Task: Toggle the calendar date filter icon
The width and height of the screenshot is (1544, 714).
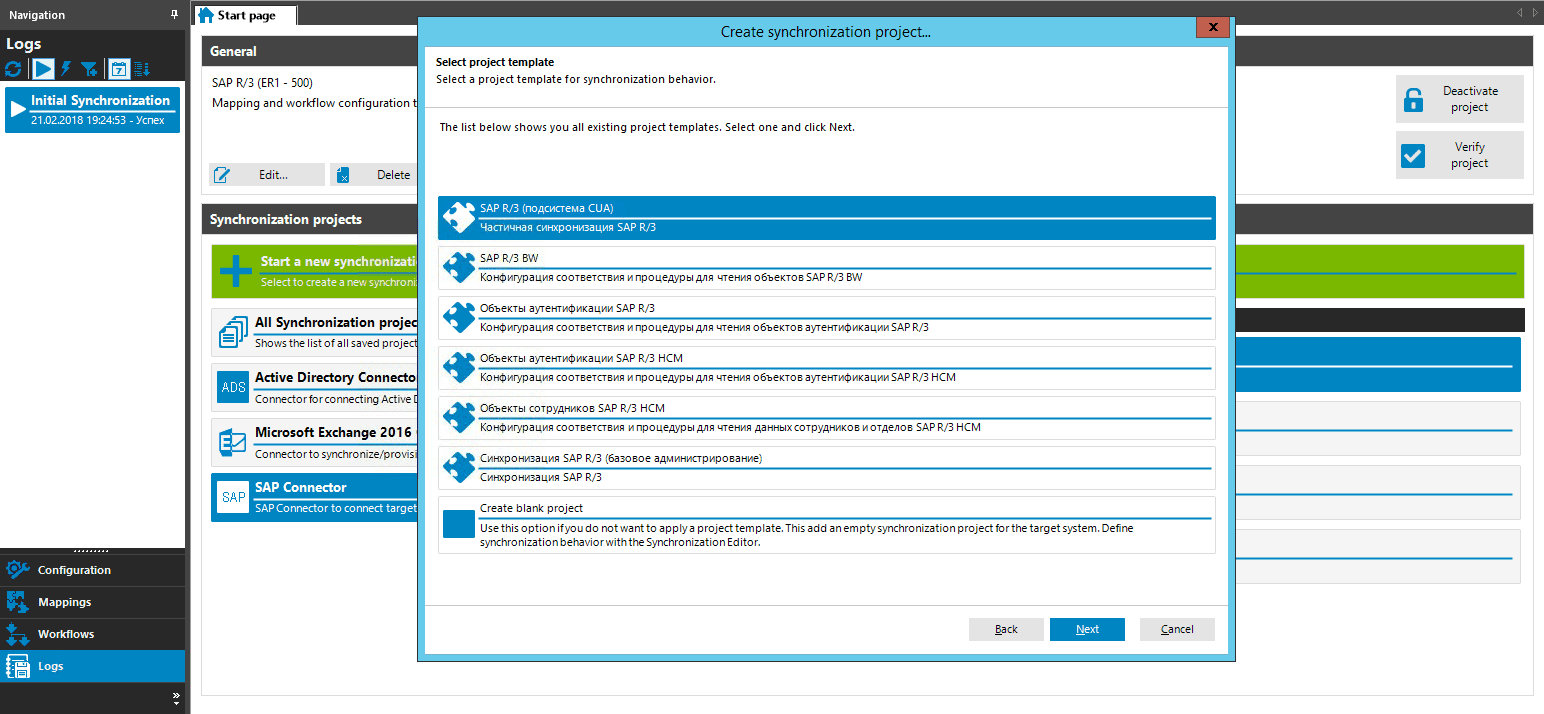Action: click(119, 69)
